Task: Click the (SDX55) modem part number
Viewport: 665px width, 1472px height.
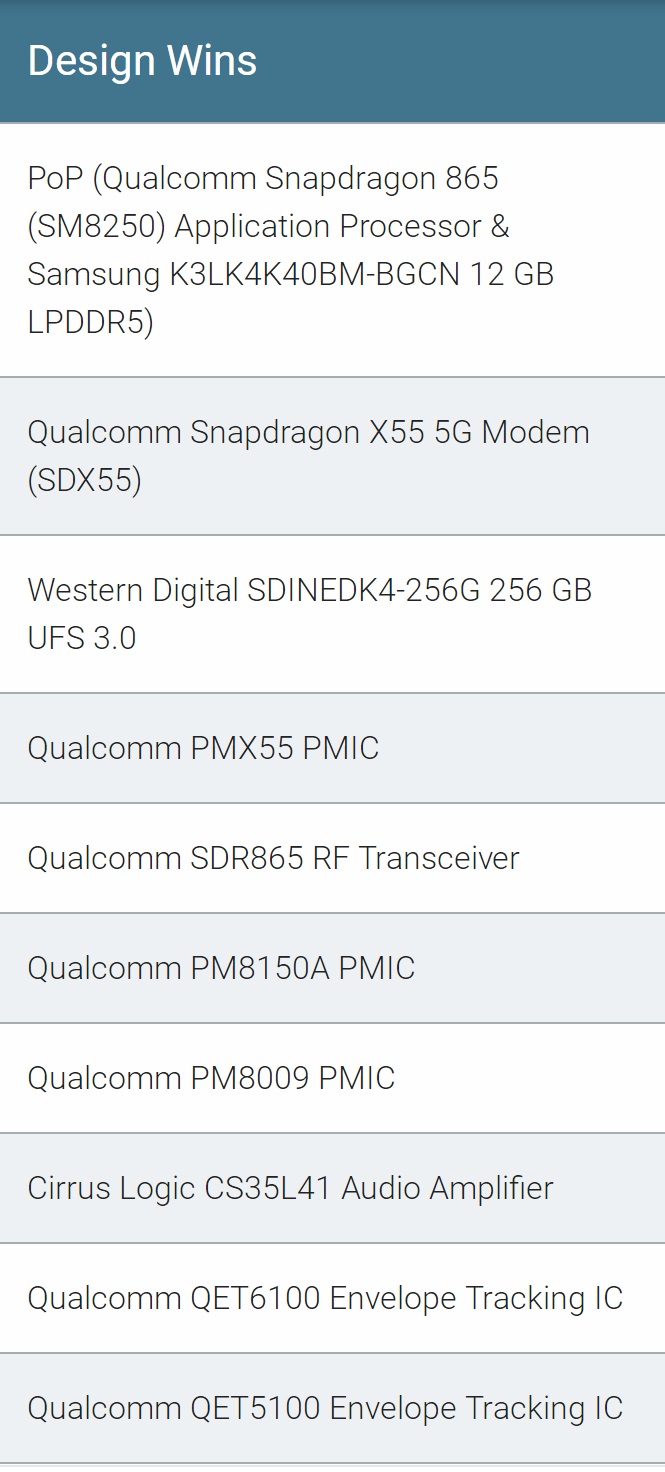Action: tap(84, 481)
